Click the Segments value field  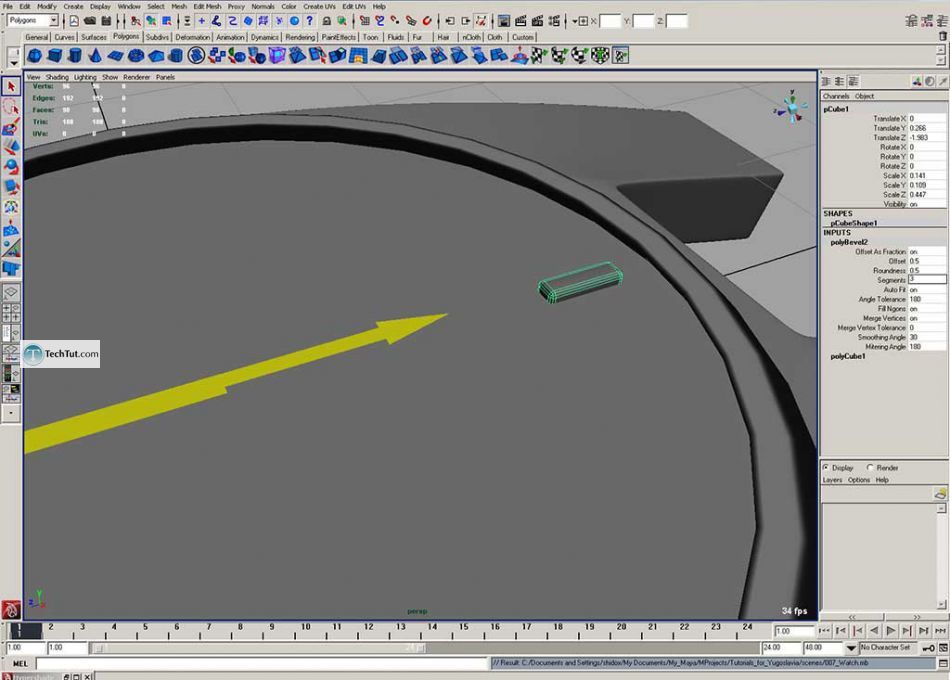pyautogui.click(x=927, y=280)
